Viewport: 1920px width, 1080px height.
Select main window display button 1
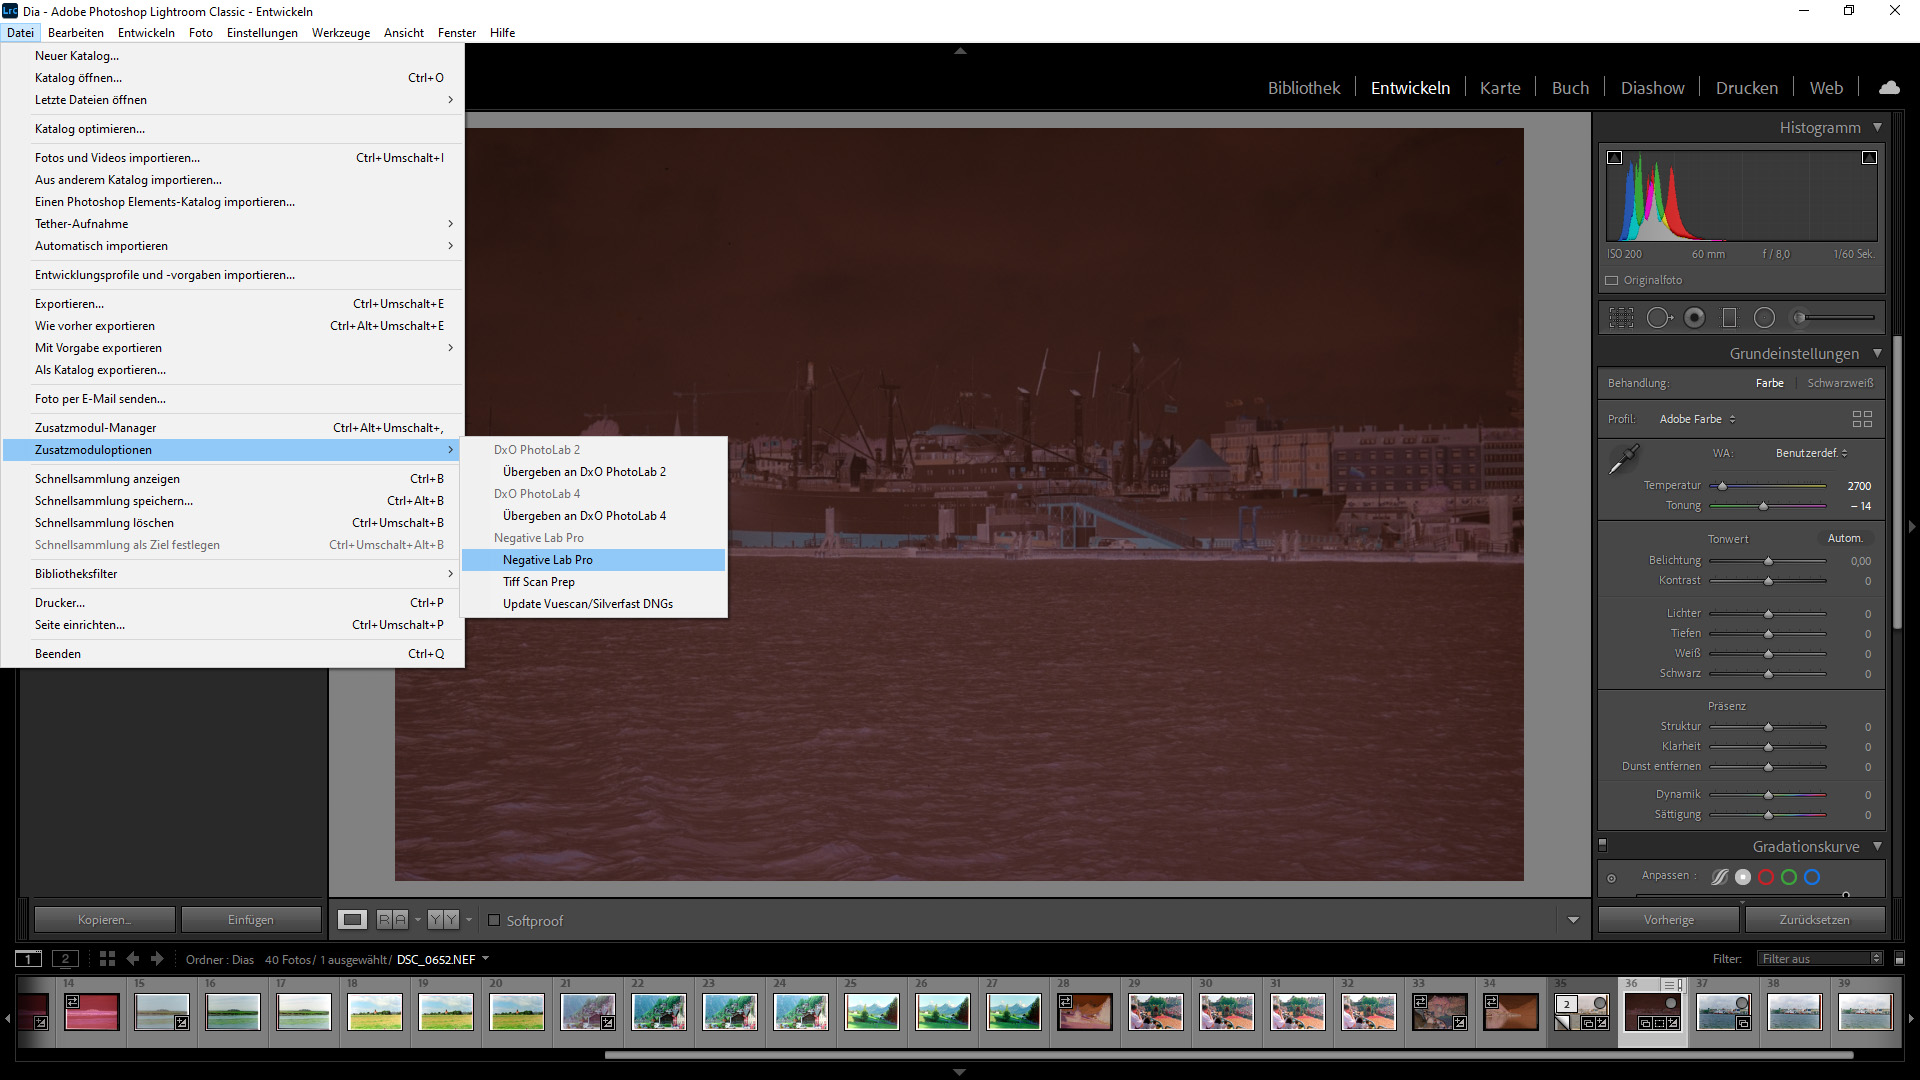pos(29,959)
